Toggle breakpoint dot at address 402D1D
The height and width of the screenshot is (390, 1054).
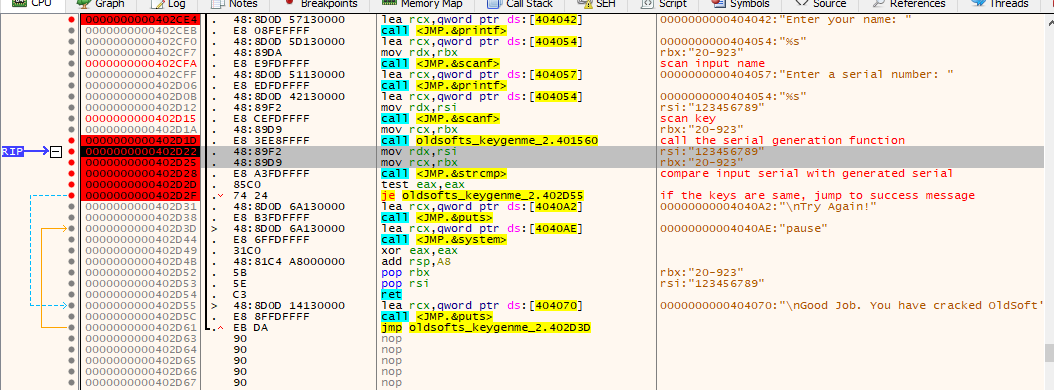point(72,141)
